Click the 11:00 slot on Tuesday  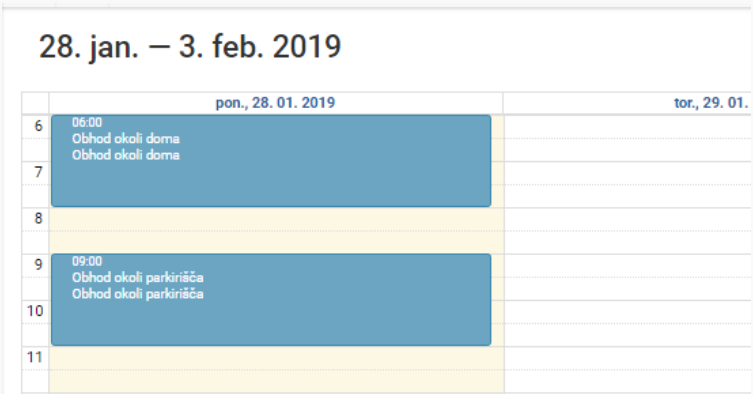pyautogui.click(x=628, y=358)
